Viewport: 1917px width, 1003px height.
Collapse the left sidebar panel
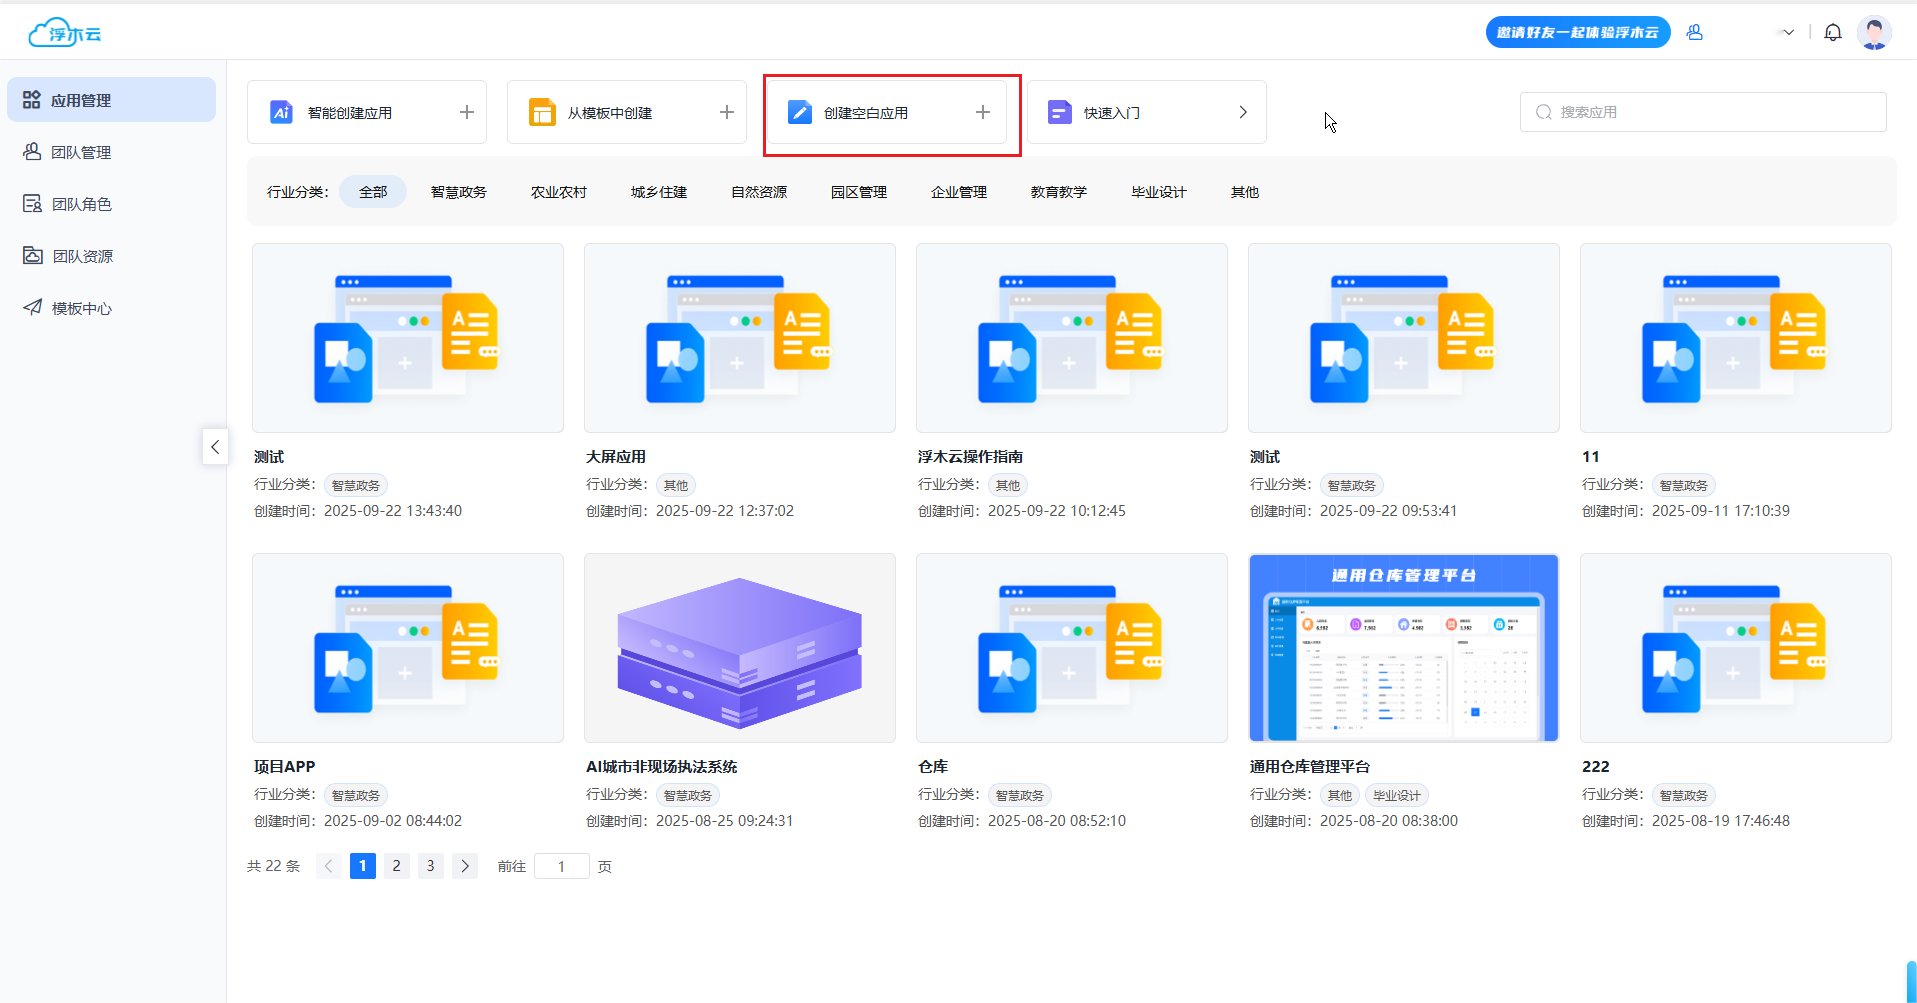215,447
